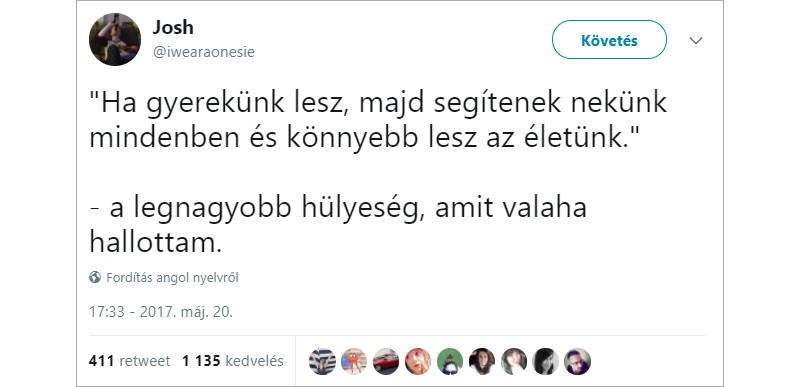
Task: Click the pale-faced woman avatar, seventh in row
Action: coord(514,362)
